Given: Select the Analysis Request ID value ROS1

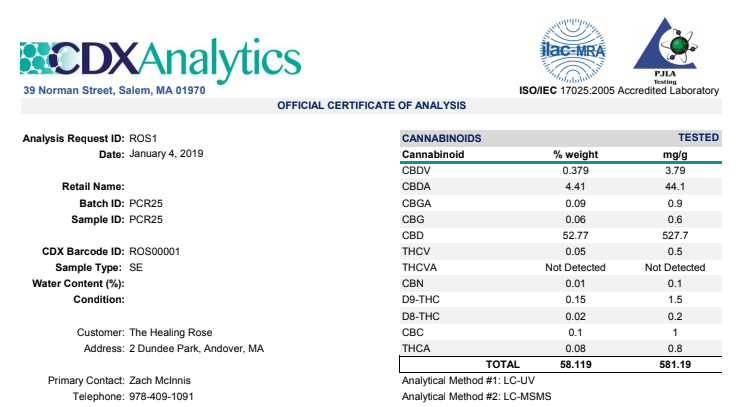Looking at the screenshot, I should point(143,138).
